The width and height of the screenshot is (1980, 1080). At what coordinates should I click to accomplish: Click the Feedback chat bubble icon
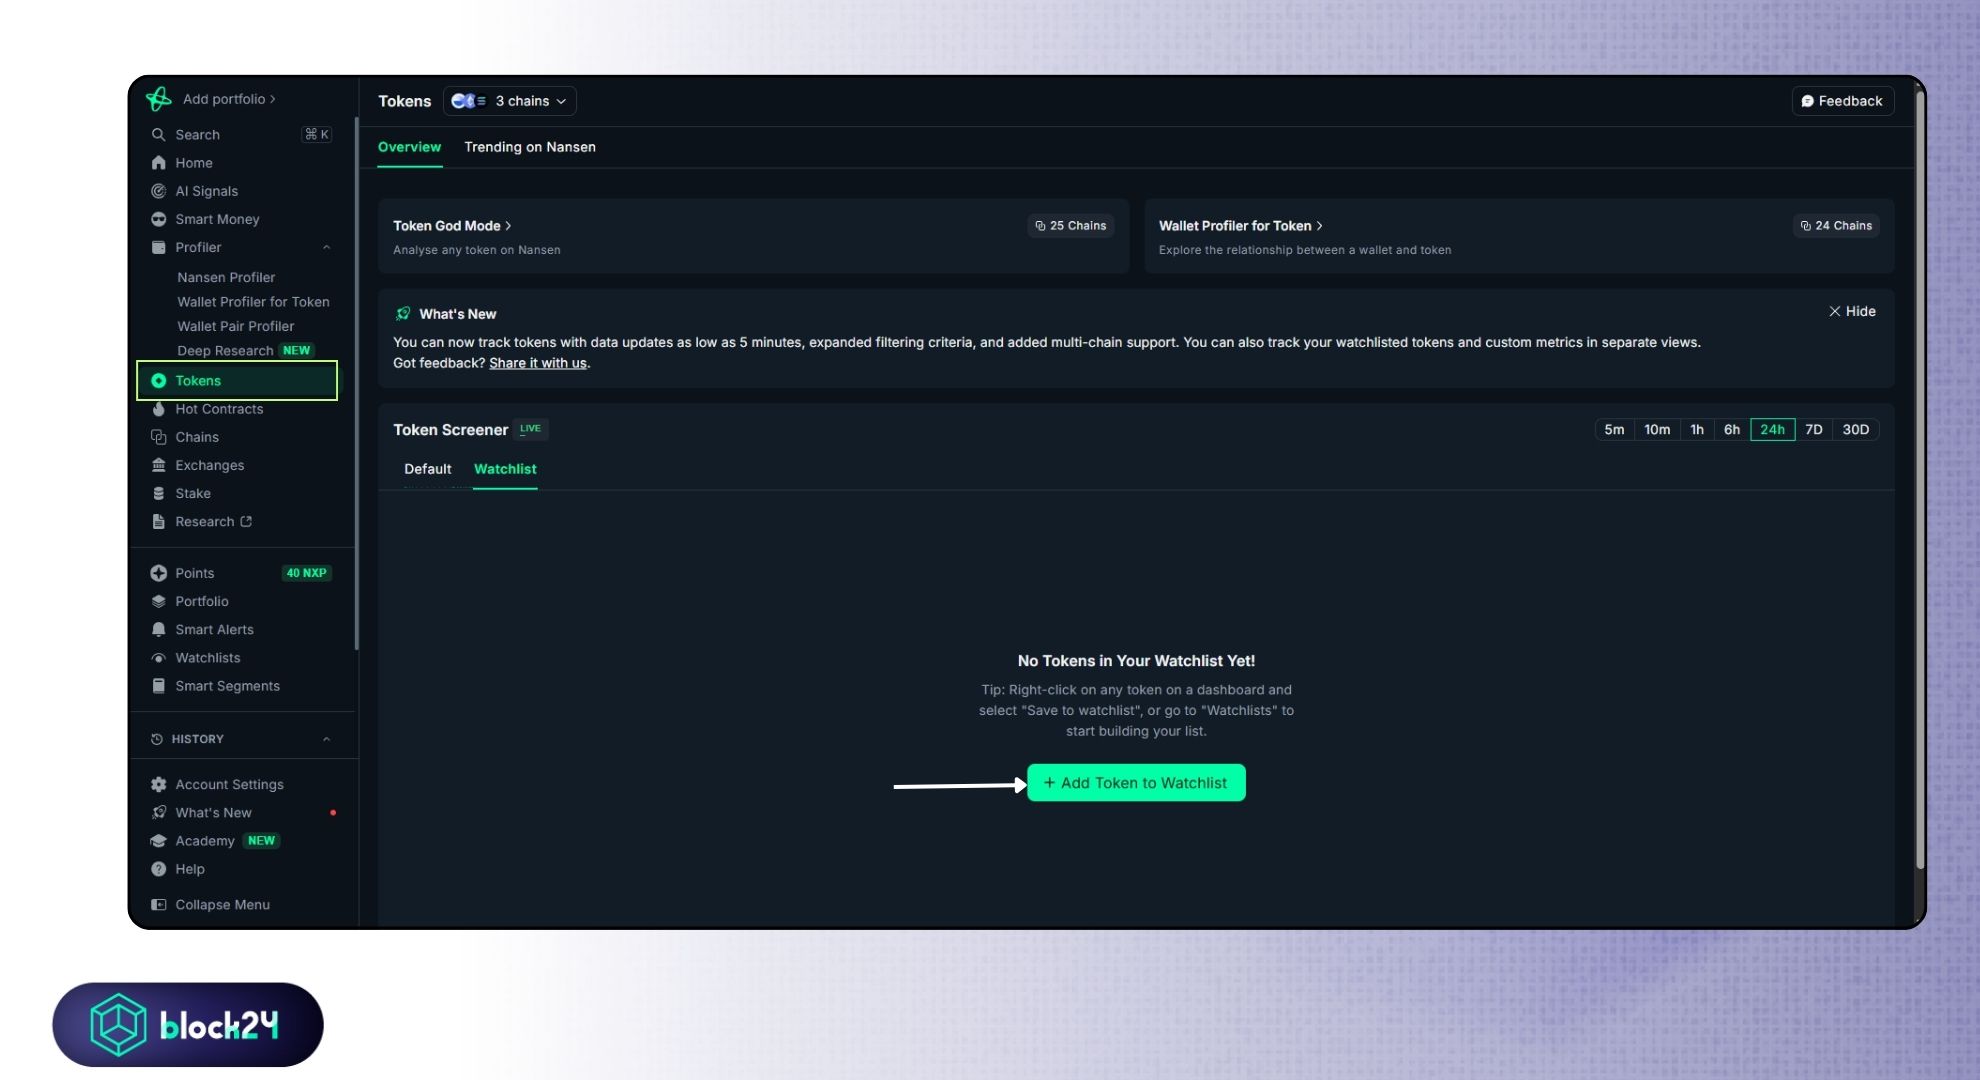pyautogui.click(x=1807, y=101)
